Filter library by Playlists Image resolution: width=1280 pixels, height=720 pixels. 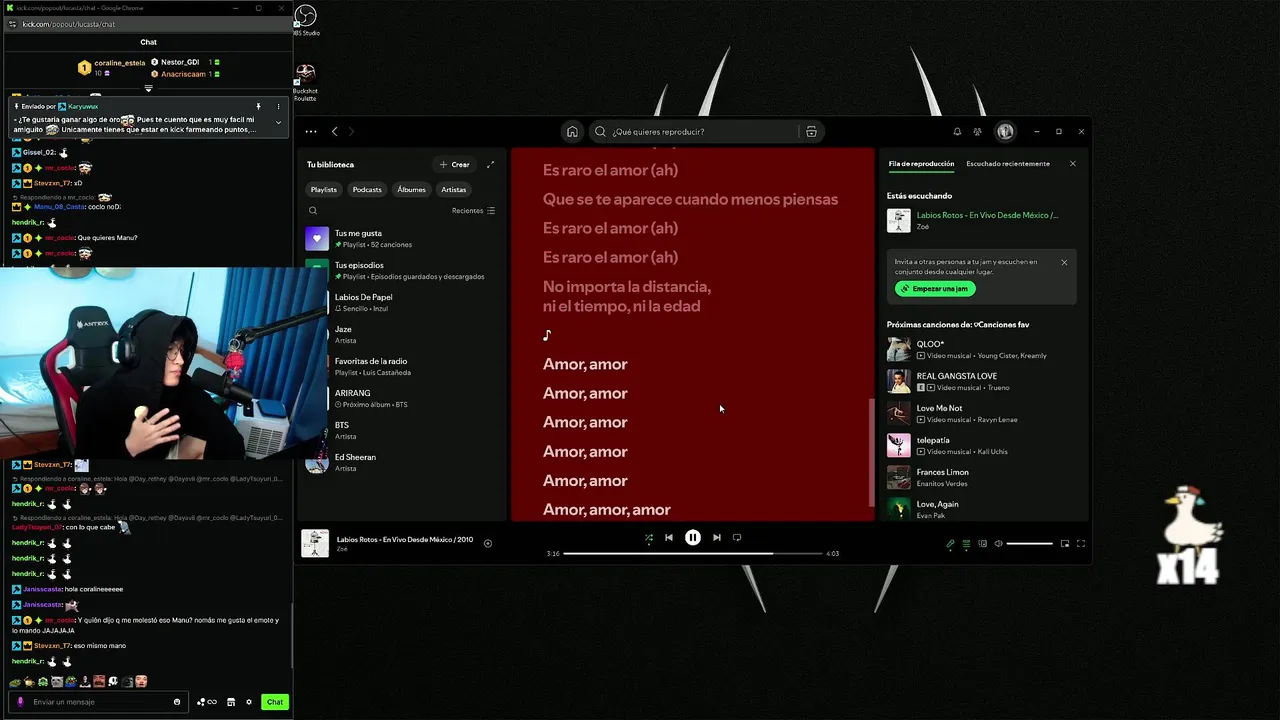(324, 189)
